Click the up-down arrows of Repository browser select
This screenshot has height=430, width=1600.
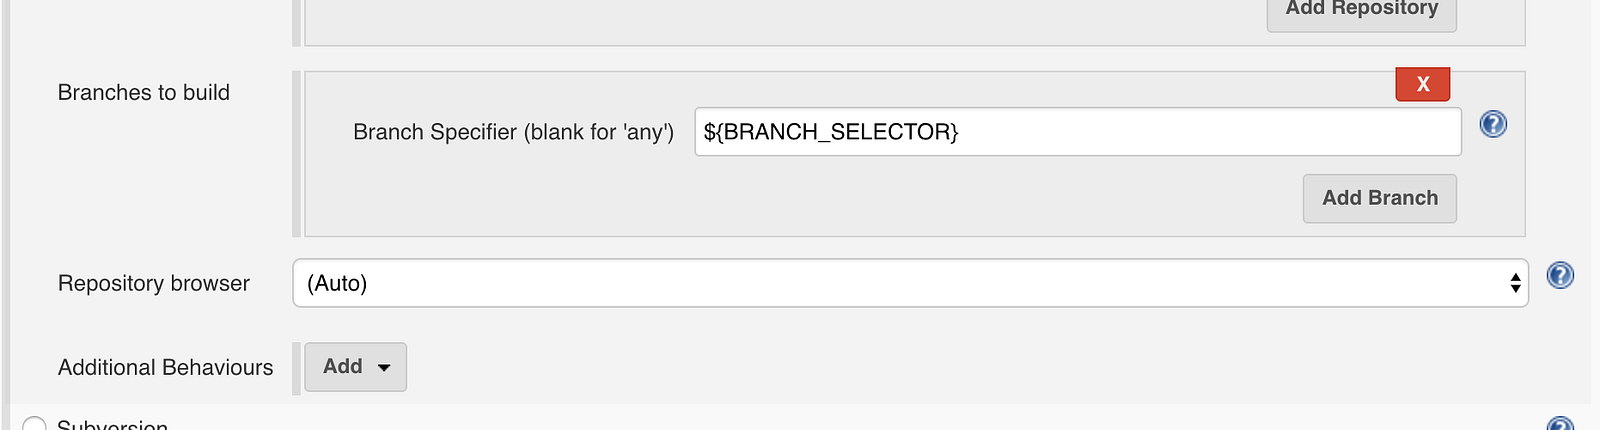pyautogui.click(x=1515, y=283)
